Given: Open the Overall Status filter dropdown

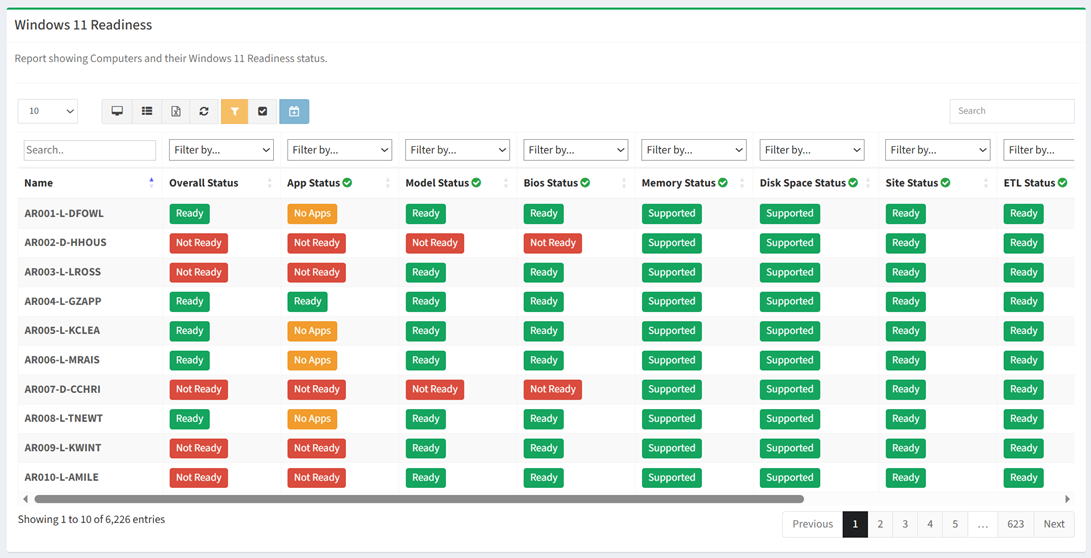Looking at the screenshot, I should coord(221,150).
